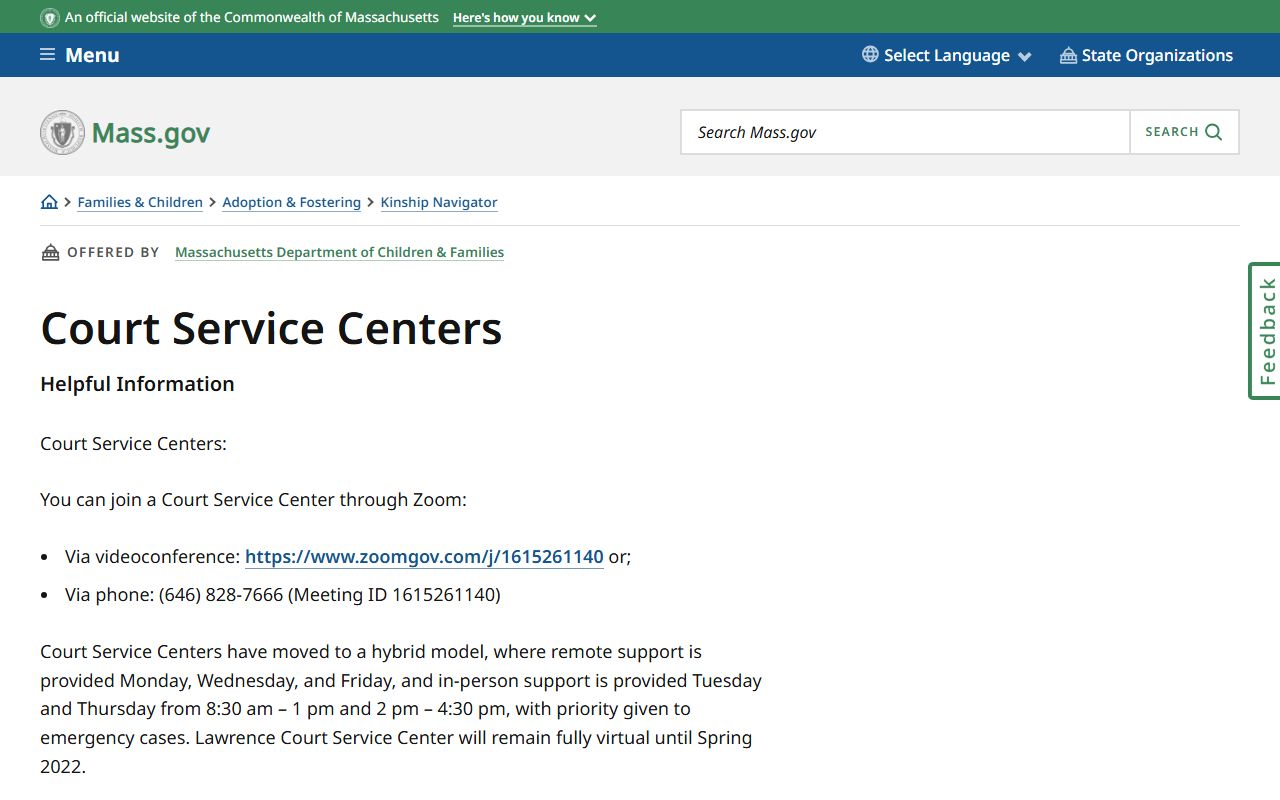Click the OFFERED BY label
The height and width of the screenshot is (800, 1280).
tap(113, 252)
